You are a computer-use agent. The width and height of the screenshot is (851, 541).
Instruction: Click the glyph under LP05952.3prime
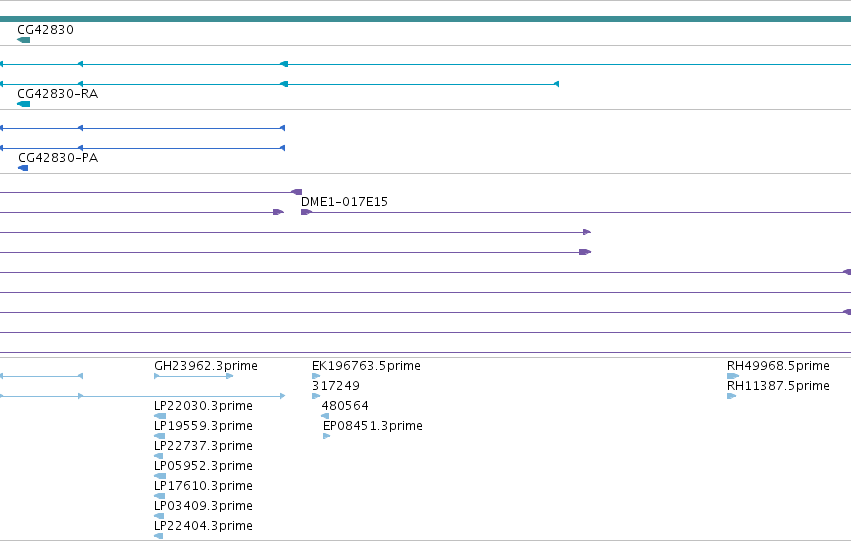[160, 476]
